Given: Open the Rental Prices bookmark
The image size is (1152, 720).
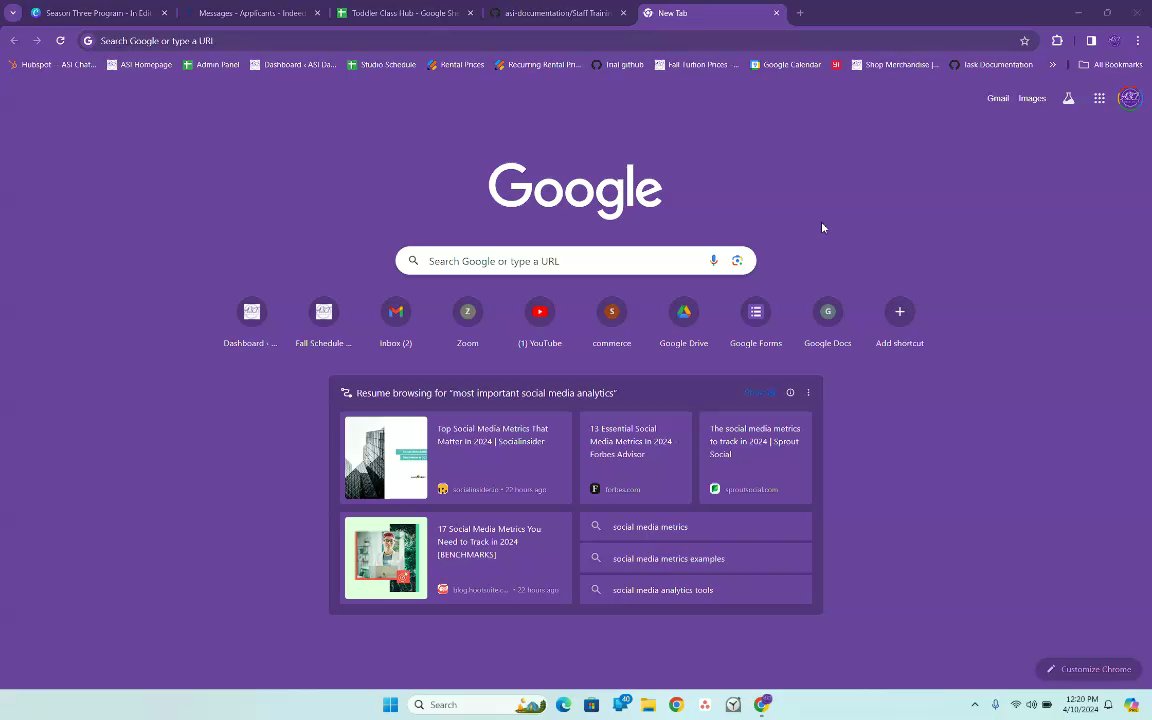Looking at the screenshot, I should tap(455, 65).
